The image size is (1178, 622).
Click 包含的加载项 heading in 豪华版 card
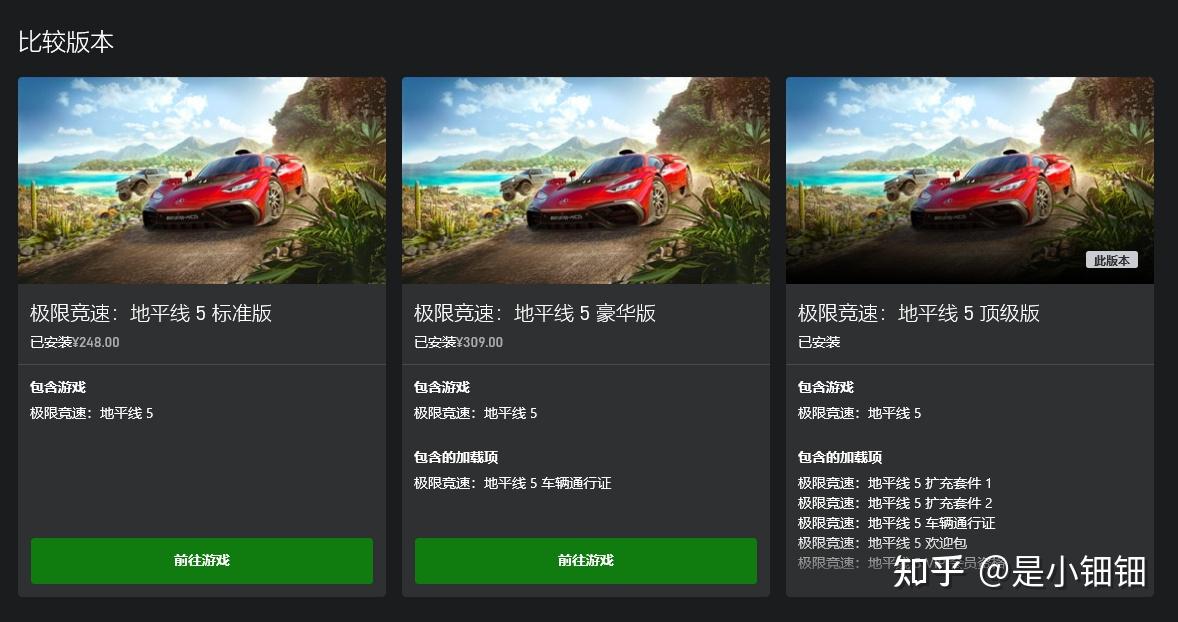tap(456, 457)
